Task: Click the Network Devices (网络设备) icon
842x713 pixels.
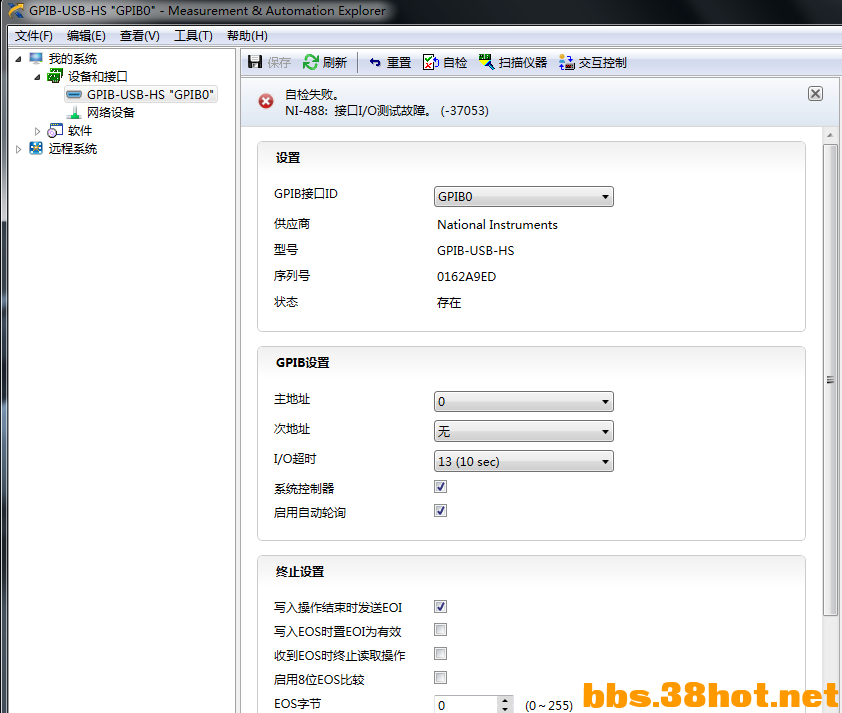Action: click(74, 112)
